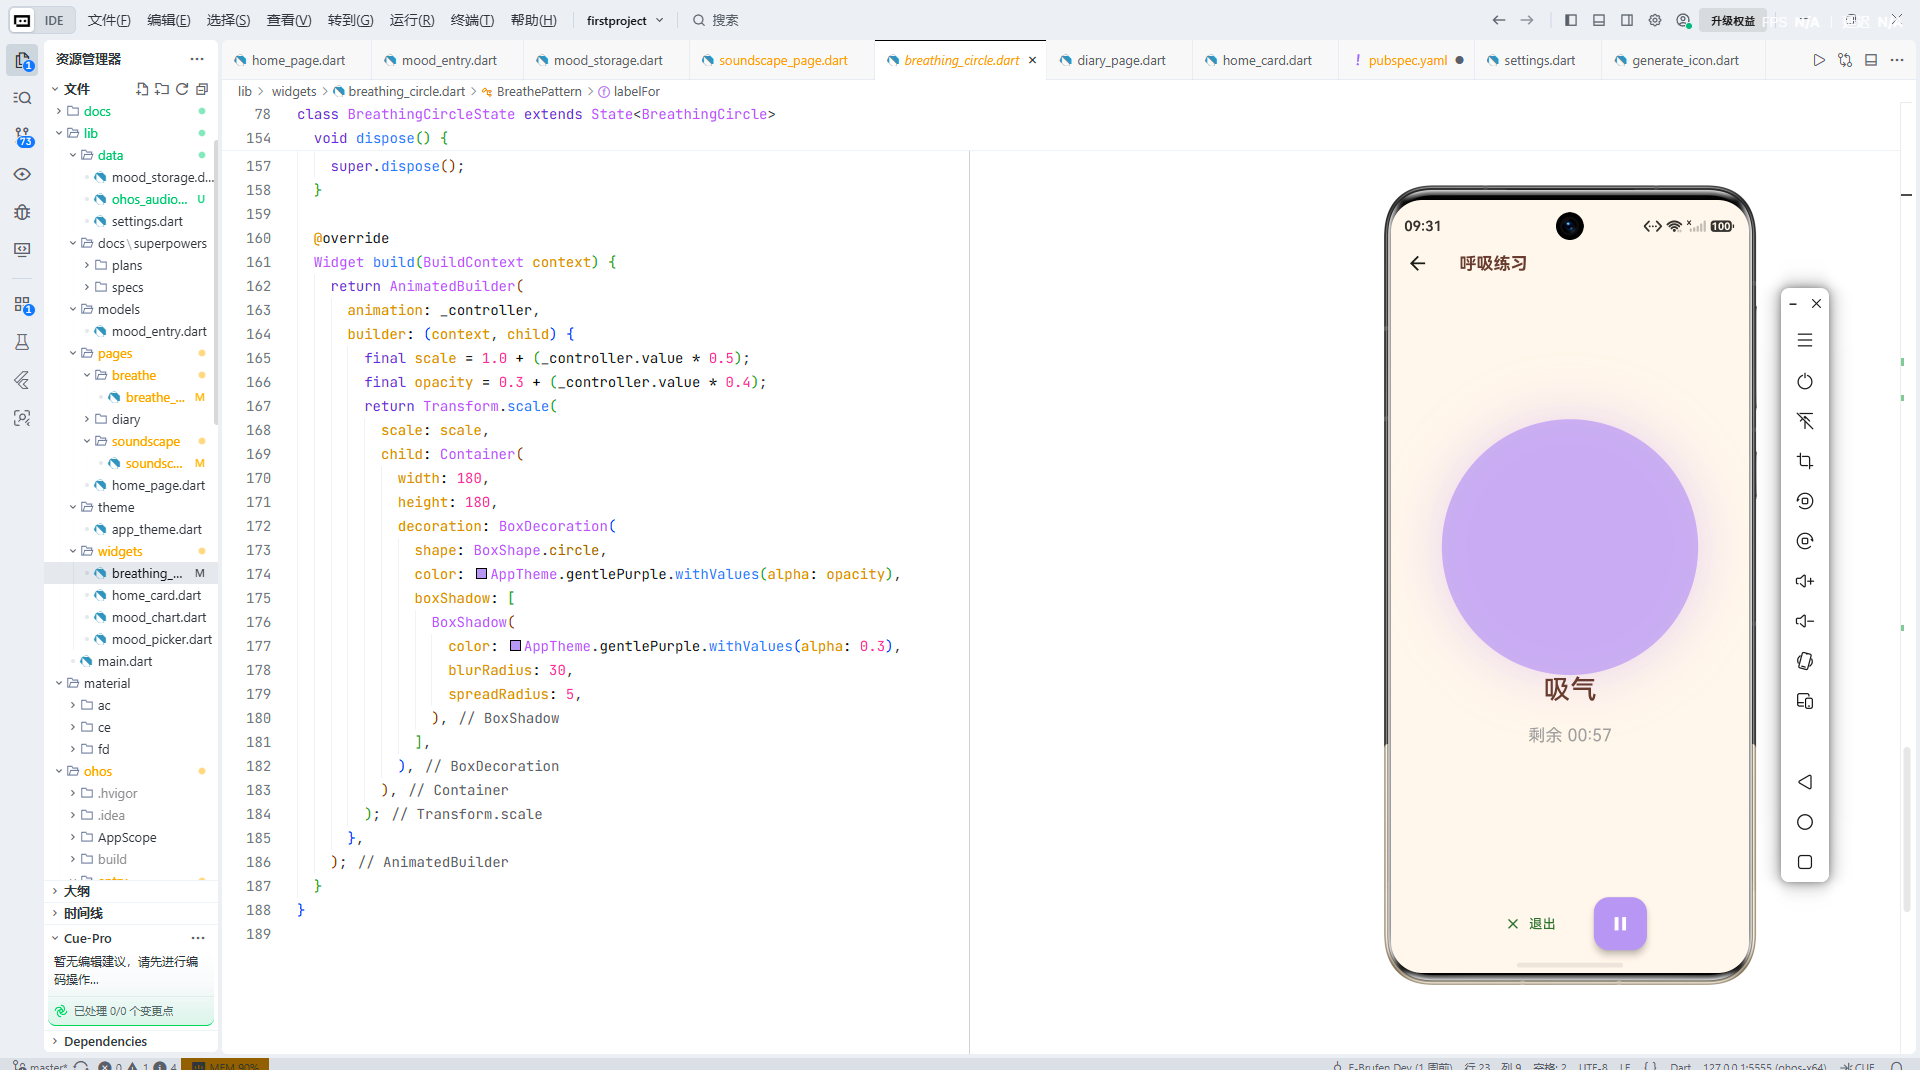Click gentlePurple color swatch on line 174
1920x1070 pixels.
(482, 574)
